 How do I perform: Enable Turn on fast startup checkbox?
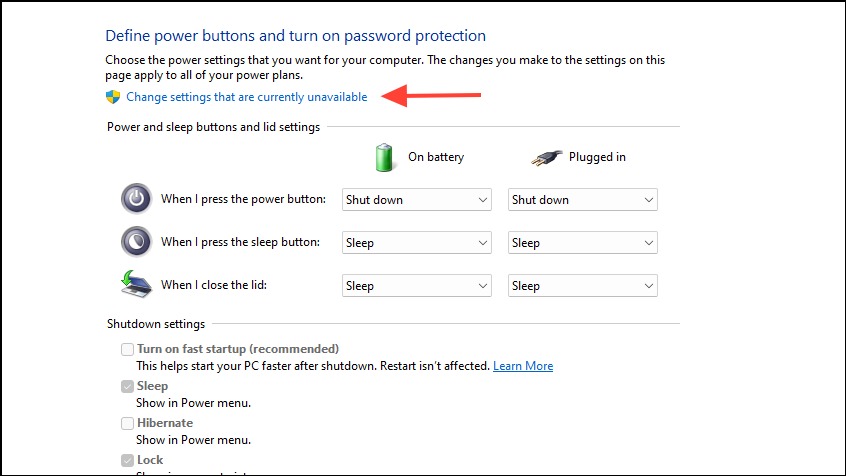click(127, 349)
